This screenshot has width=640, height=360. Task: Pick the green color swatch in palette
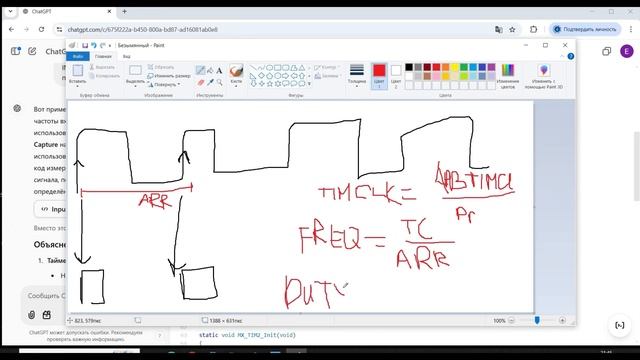click(x=464, y=67)
